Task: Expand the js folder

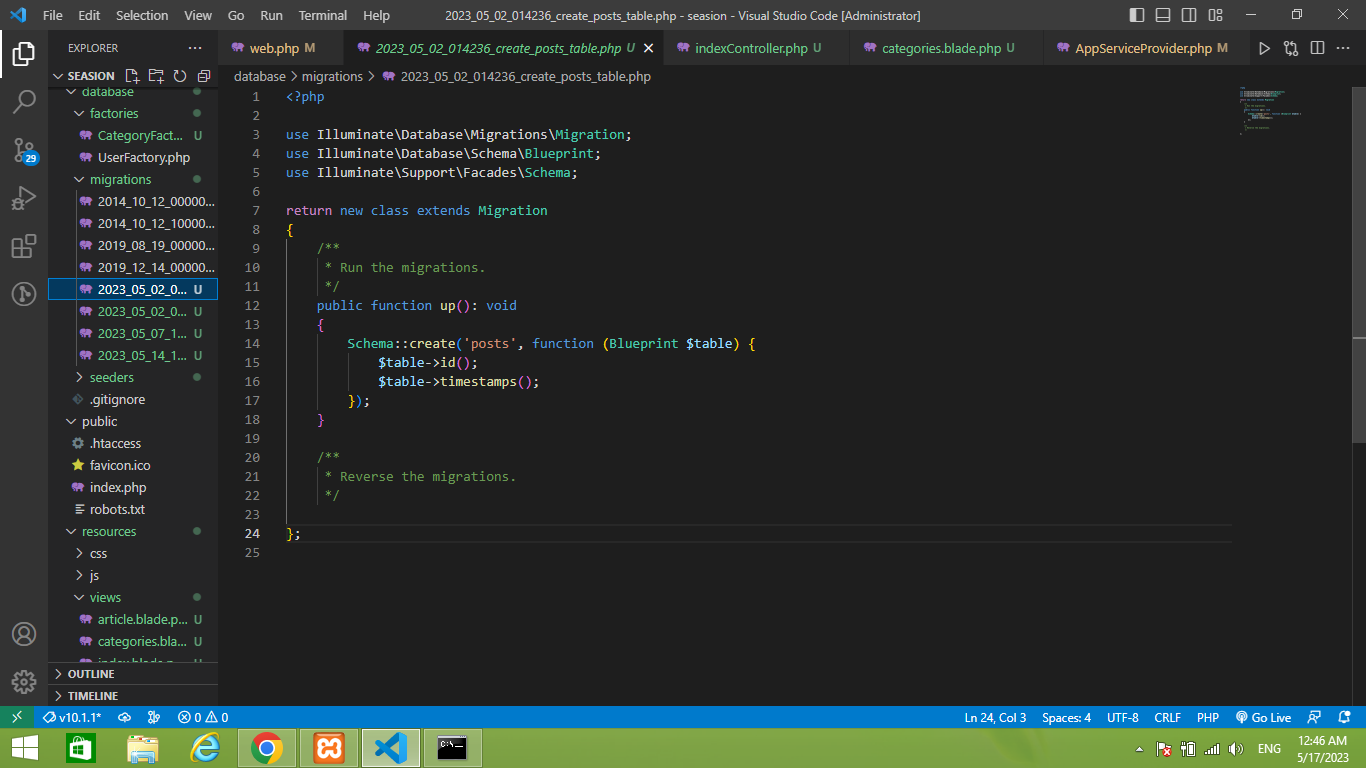Action: [133, 575]
